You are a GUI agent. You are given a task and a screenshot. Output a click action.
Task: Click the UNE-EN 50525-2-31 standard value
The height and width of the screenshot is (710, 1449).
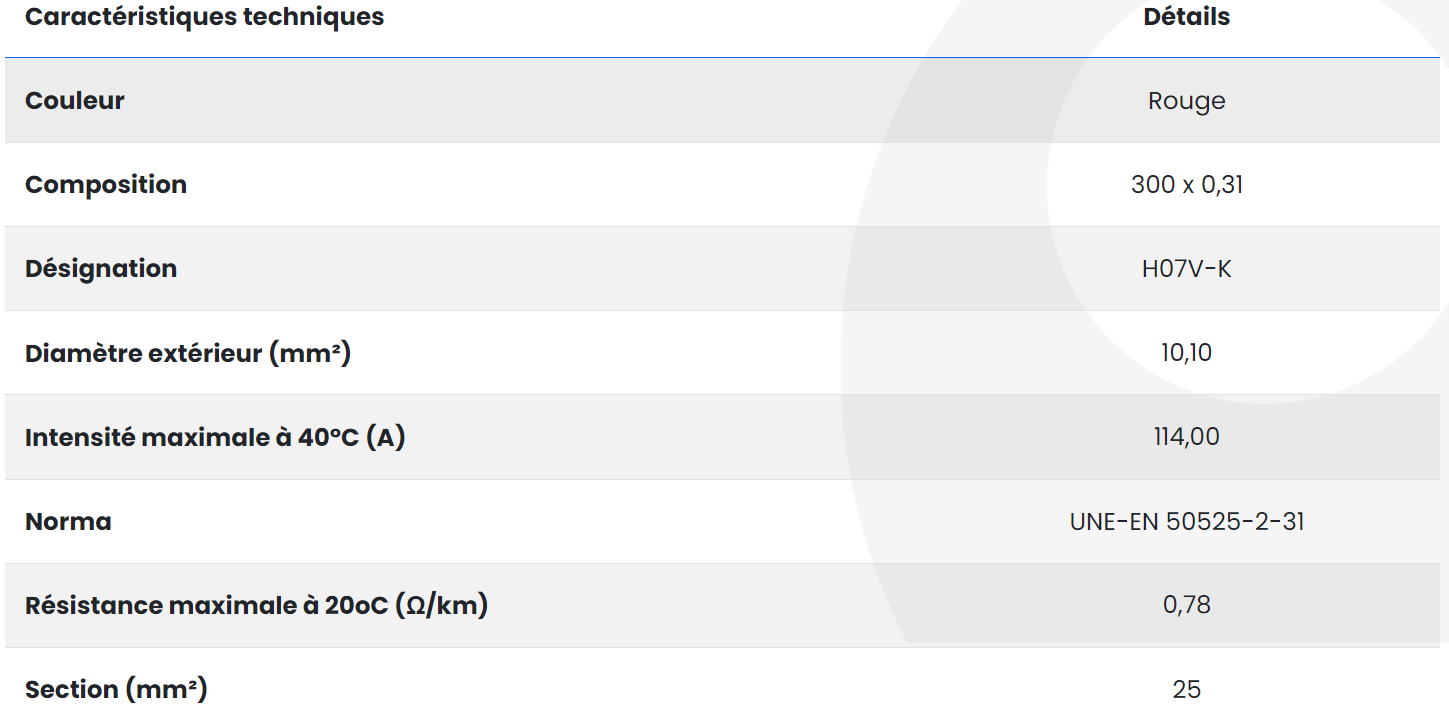1186,521
